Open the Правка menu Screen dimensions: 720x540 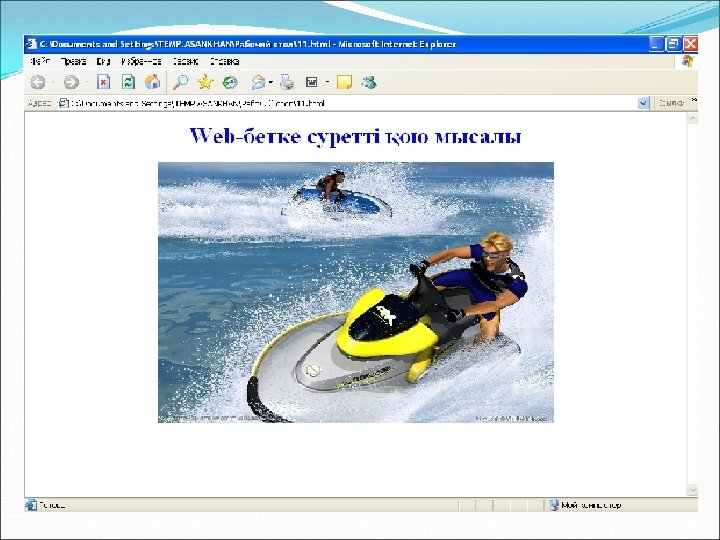click(x=73, y=61)
